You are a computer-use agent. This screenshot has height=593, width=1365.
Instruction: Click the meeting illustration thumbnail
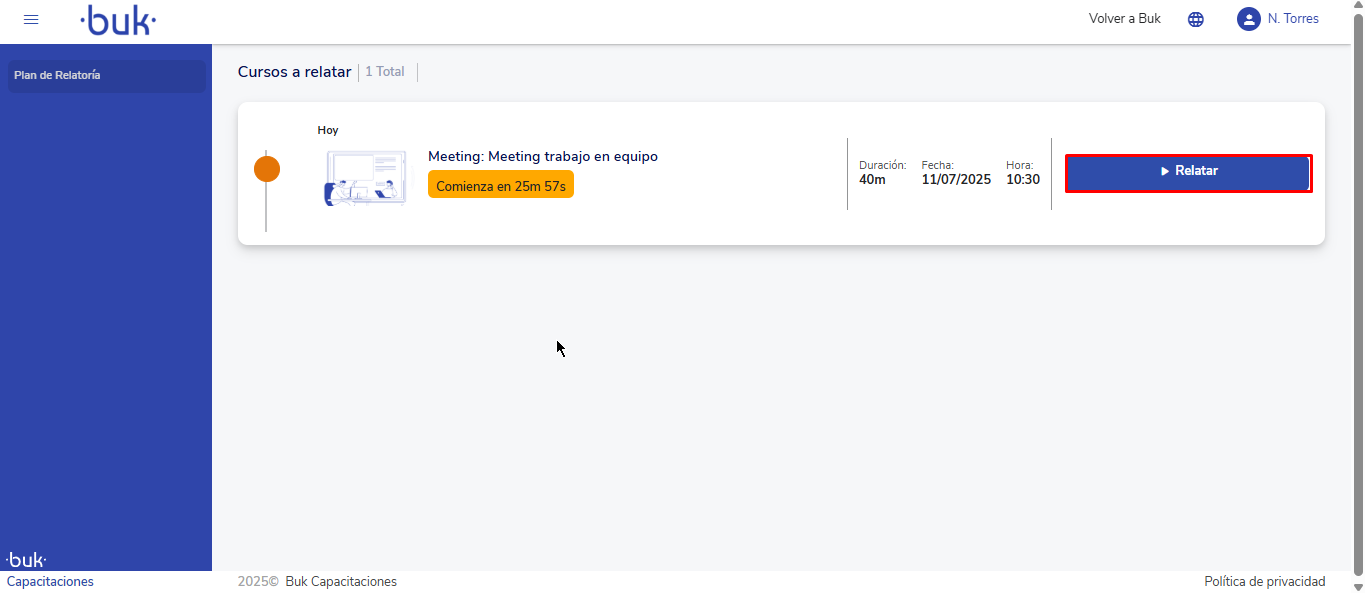pos(366,178)
